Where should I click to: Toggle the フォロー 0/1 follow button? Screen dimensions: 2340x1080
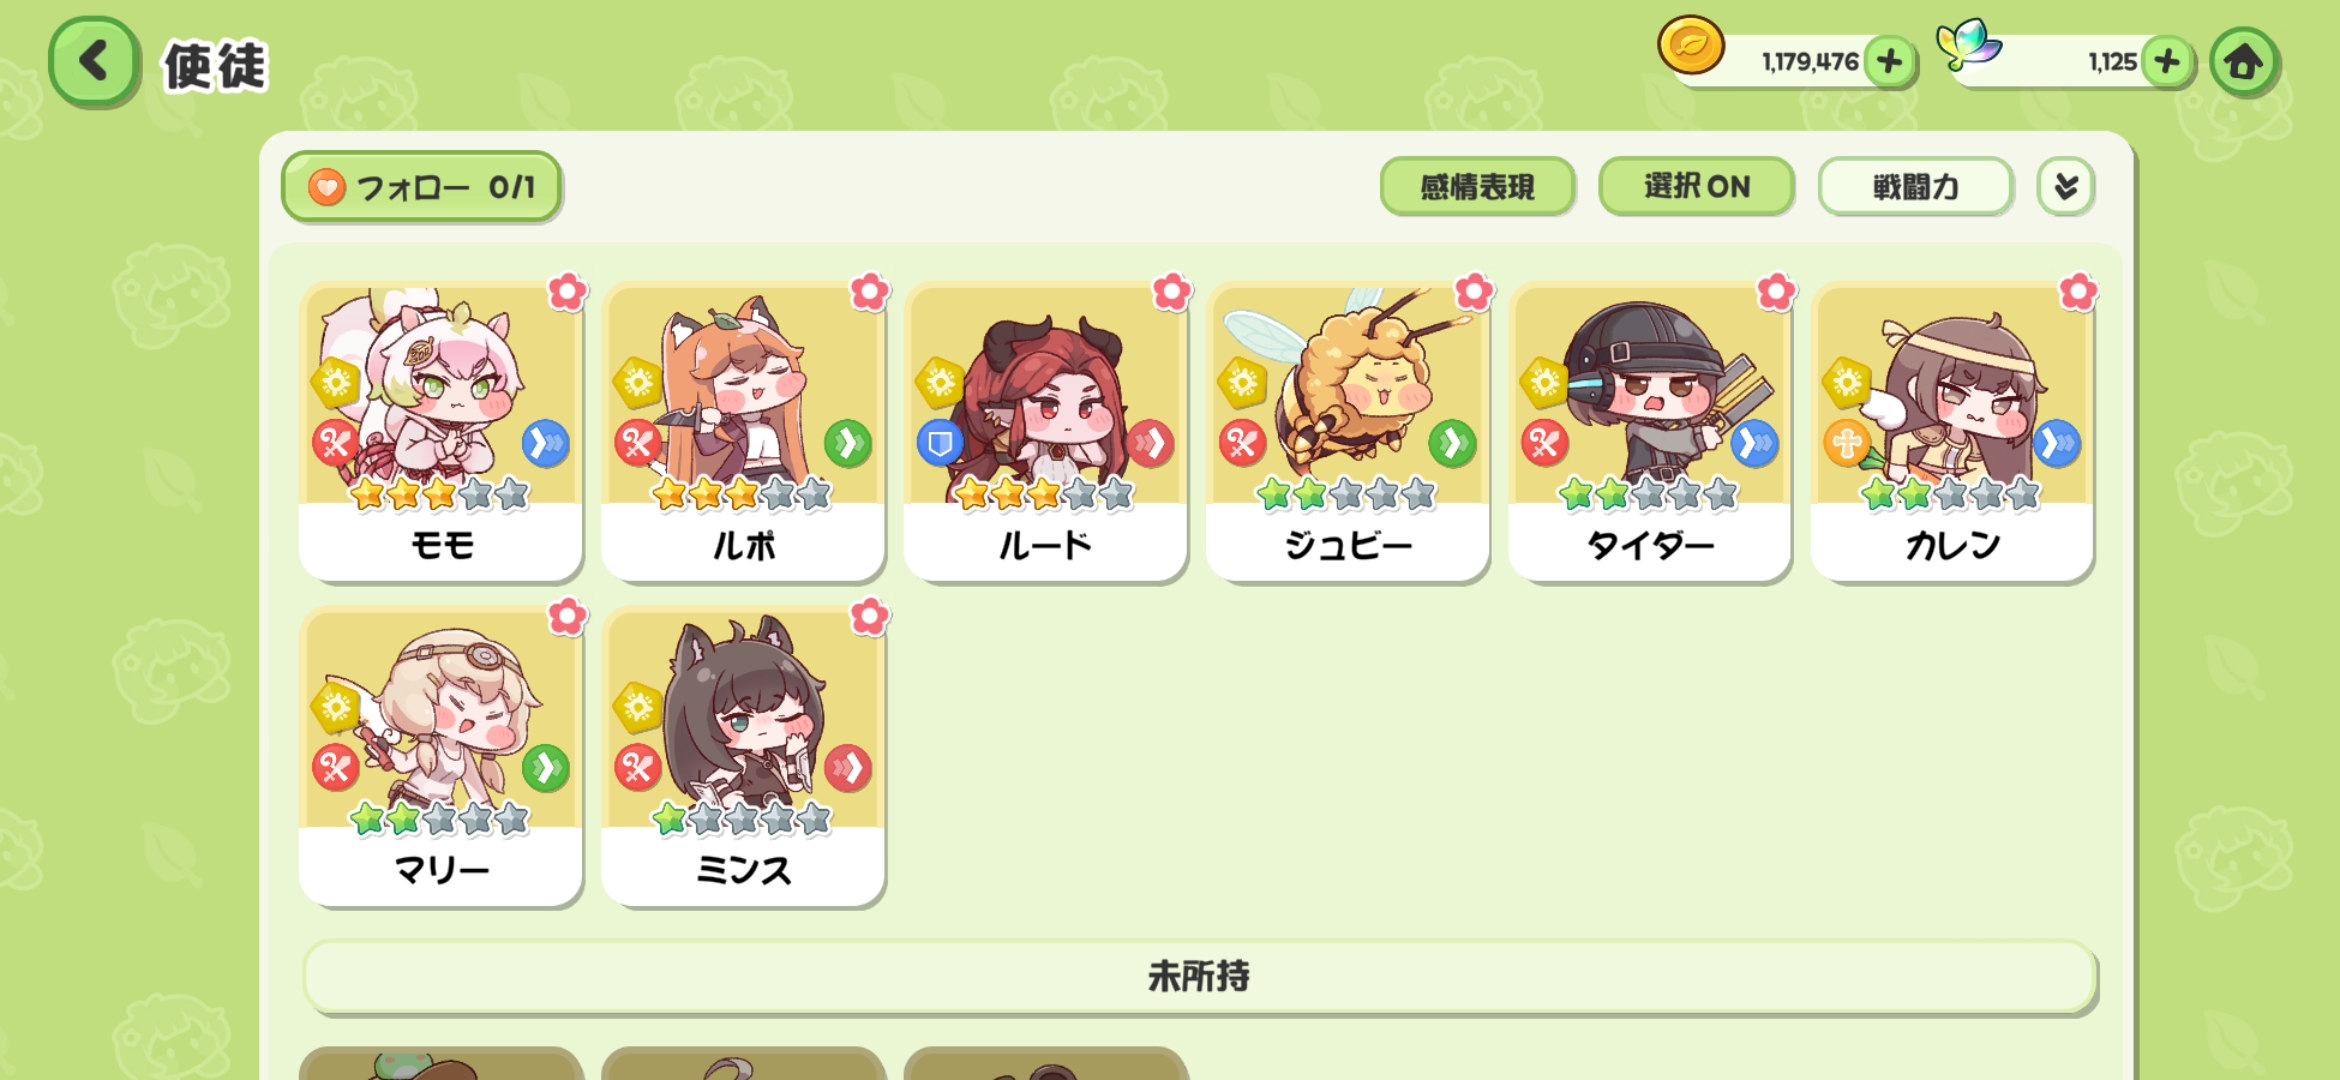(x=421, y=186)
